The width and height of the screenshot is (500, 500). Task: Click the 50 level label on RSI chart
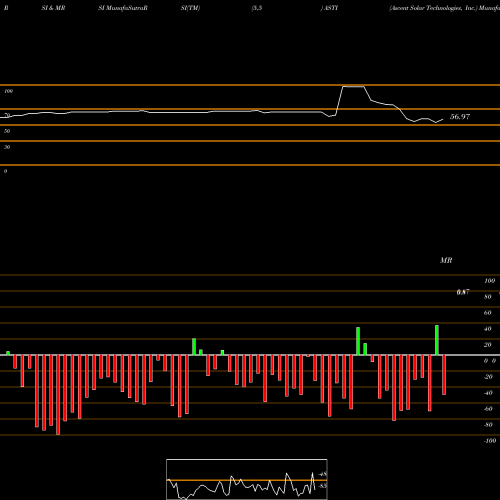7,131
